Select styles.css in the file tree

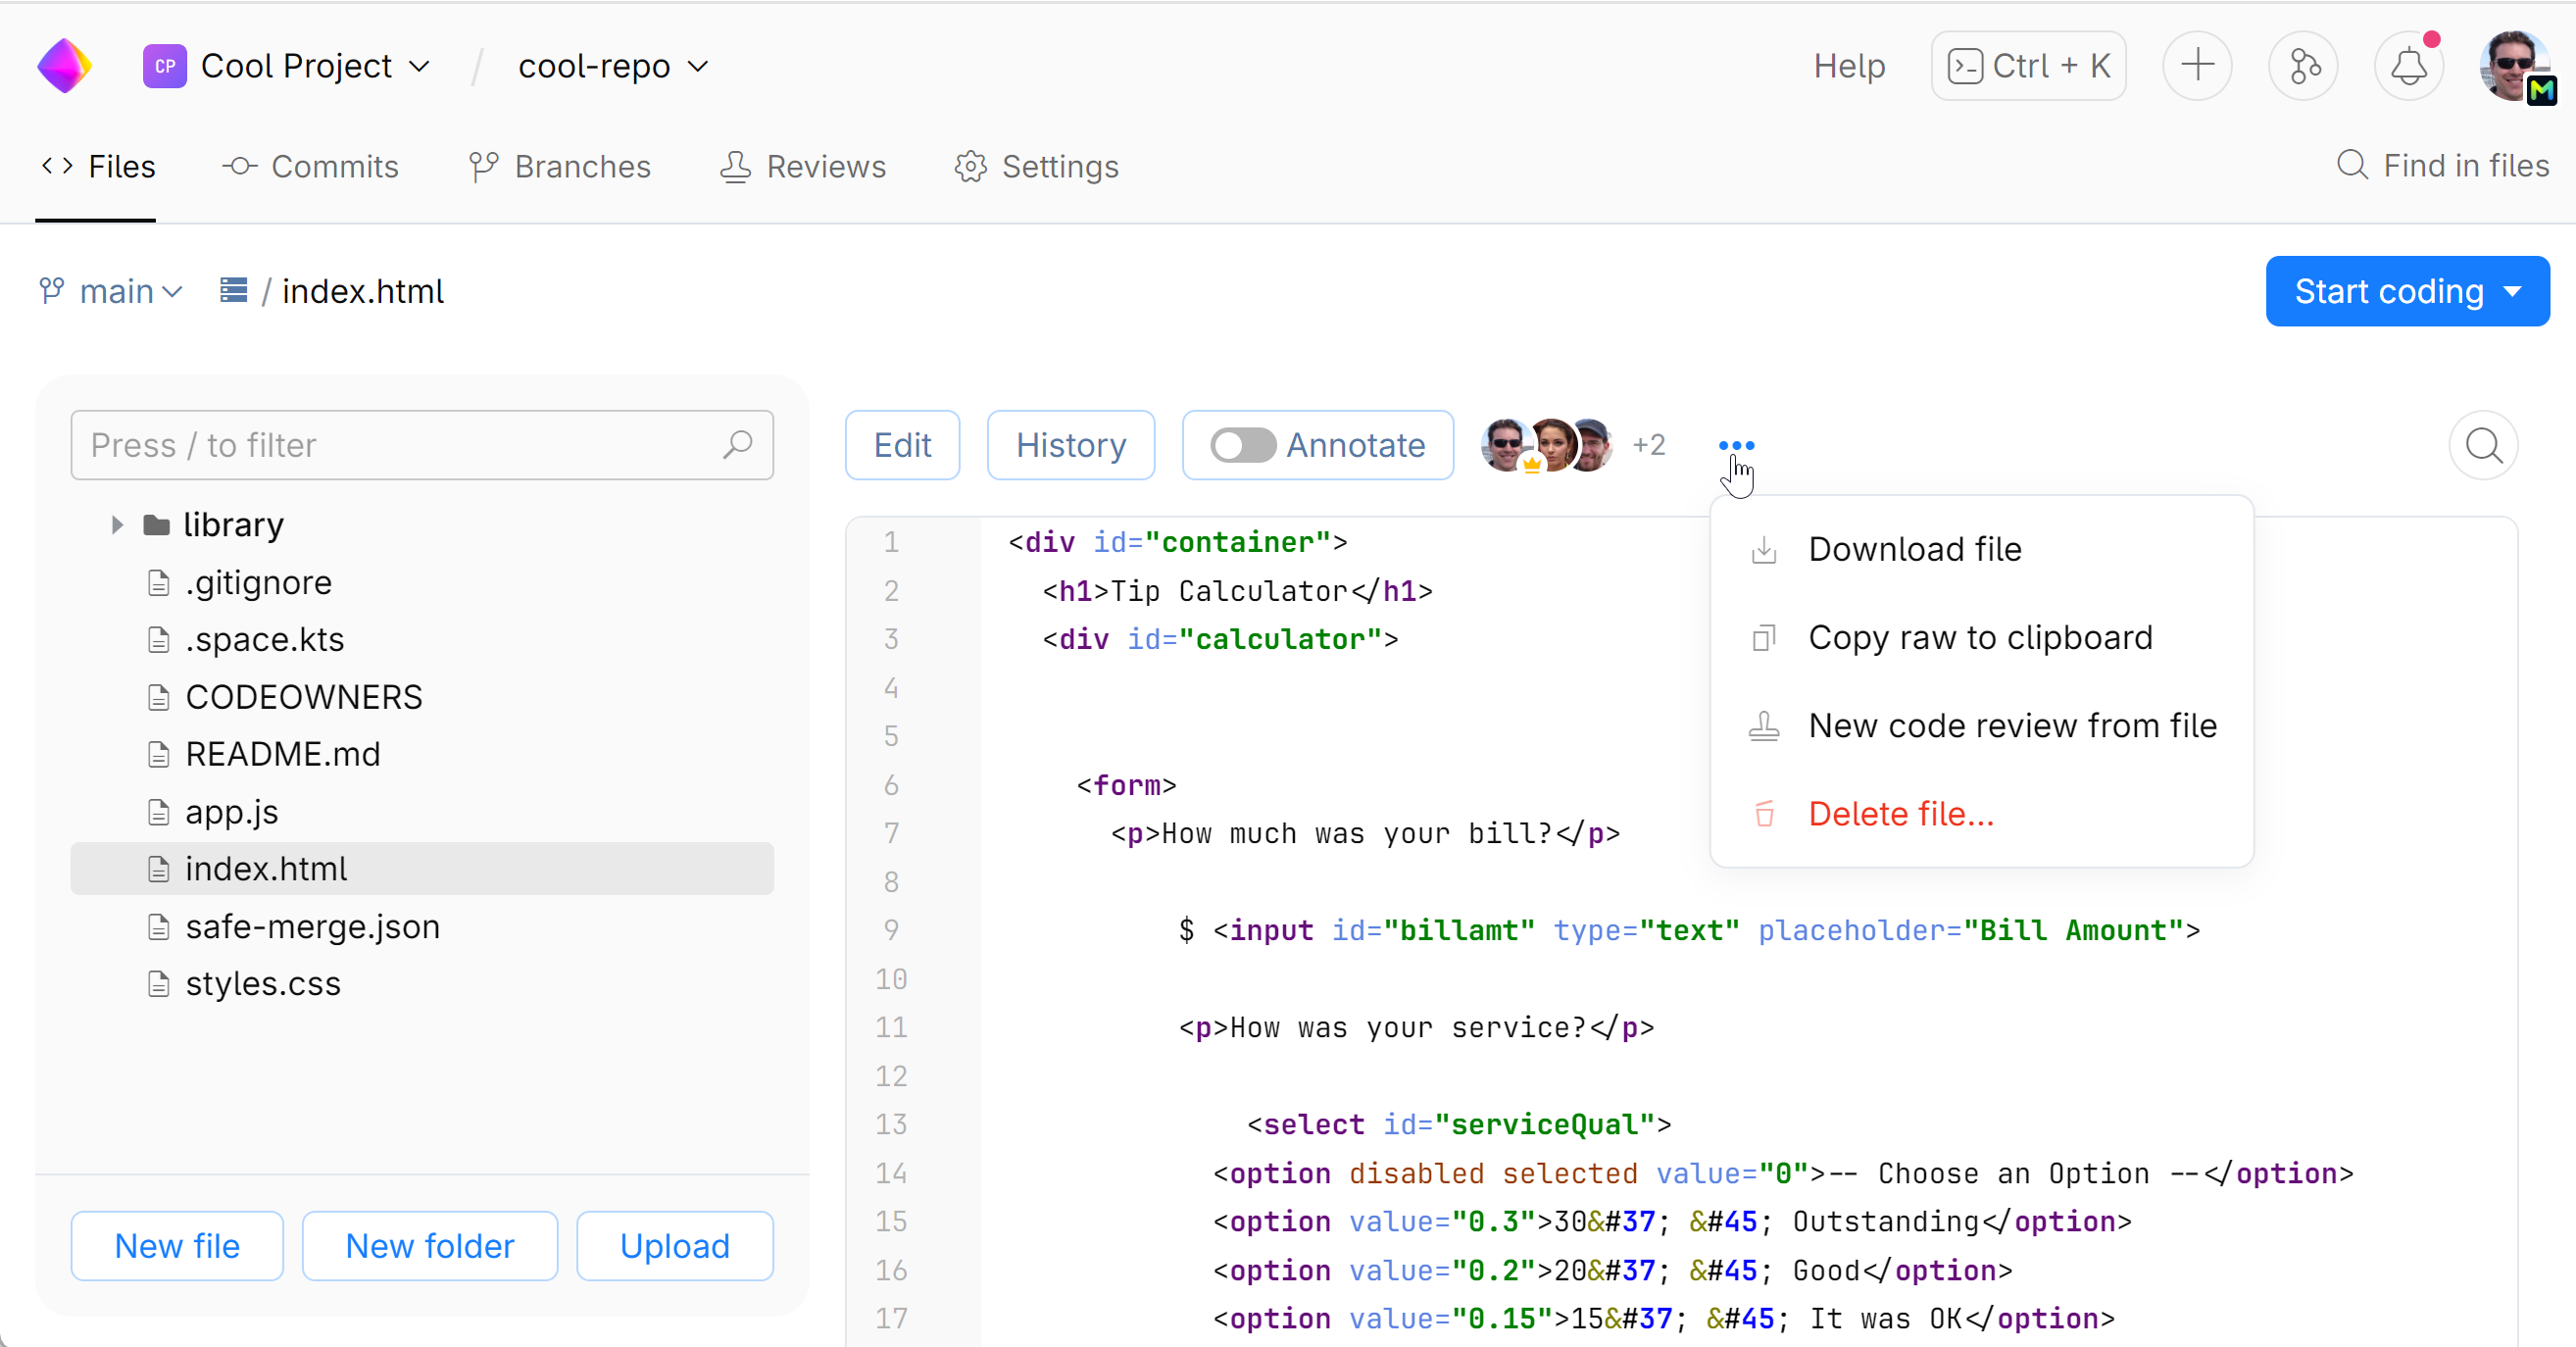coord(263,983)
